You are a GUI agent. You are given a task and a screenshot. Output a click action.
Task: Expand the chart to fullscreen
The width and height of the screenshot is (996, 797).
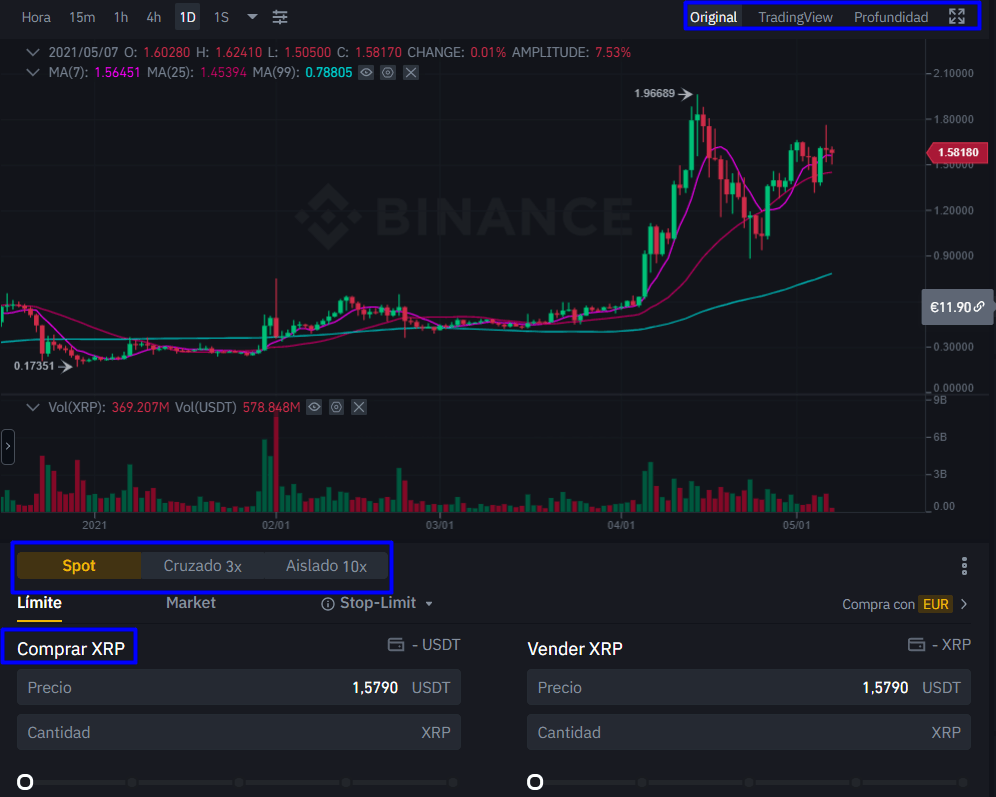point(957,17)
